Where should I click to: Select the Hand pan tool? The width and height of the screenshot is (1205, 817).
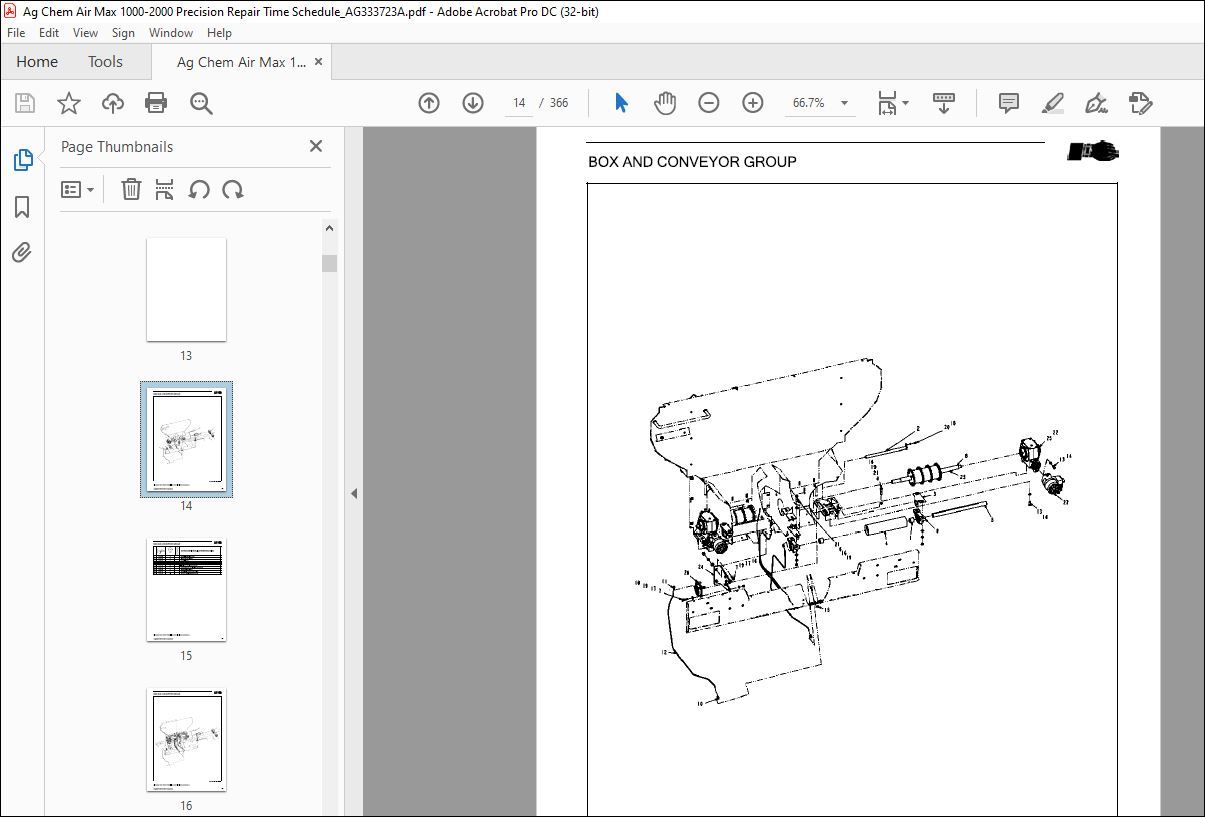(x=665, y=103)
